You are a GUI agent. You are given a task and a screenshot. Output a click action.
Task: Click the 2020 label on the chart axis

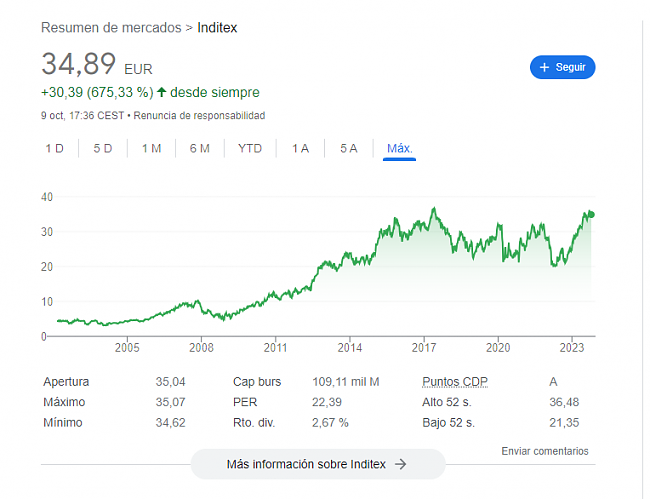click(x=498, y=347)
